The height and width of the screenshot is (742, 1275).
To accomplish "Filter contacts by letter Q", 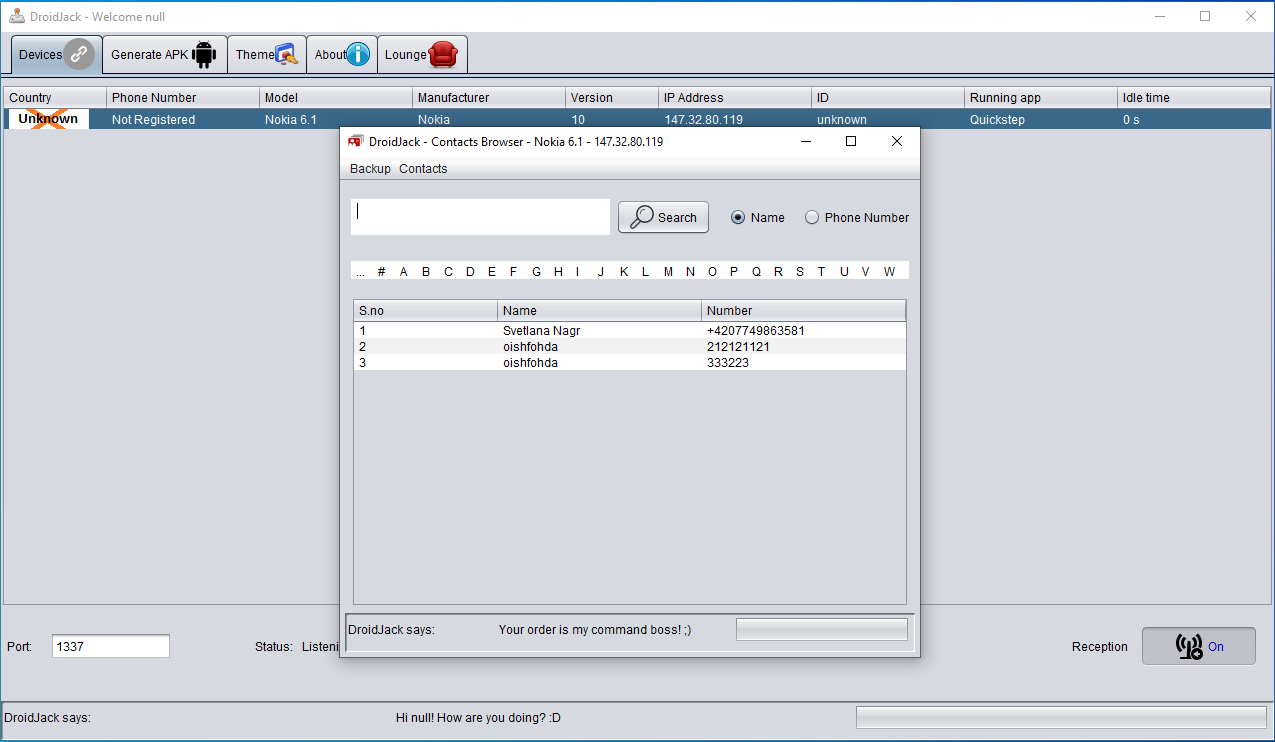I will (x=756, y=271).
